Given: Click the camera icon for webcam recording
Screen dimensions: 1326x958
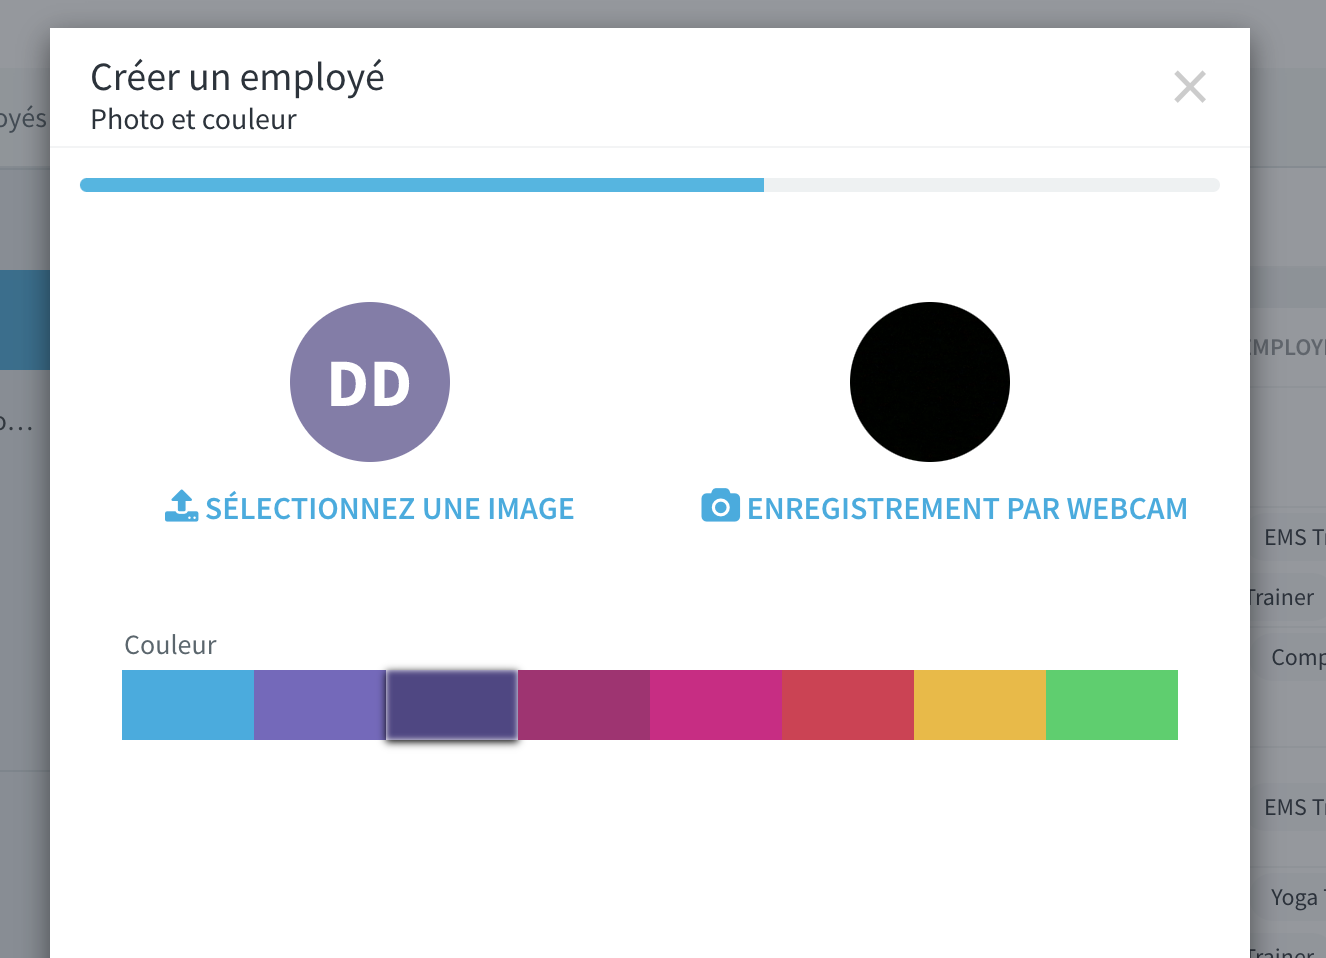Looking at the screenshot, I should pos(720,506).
